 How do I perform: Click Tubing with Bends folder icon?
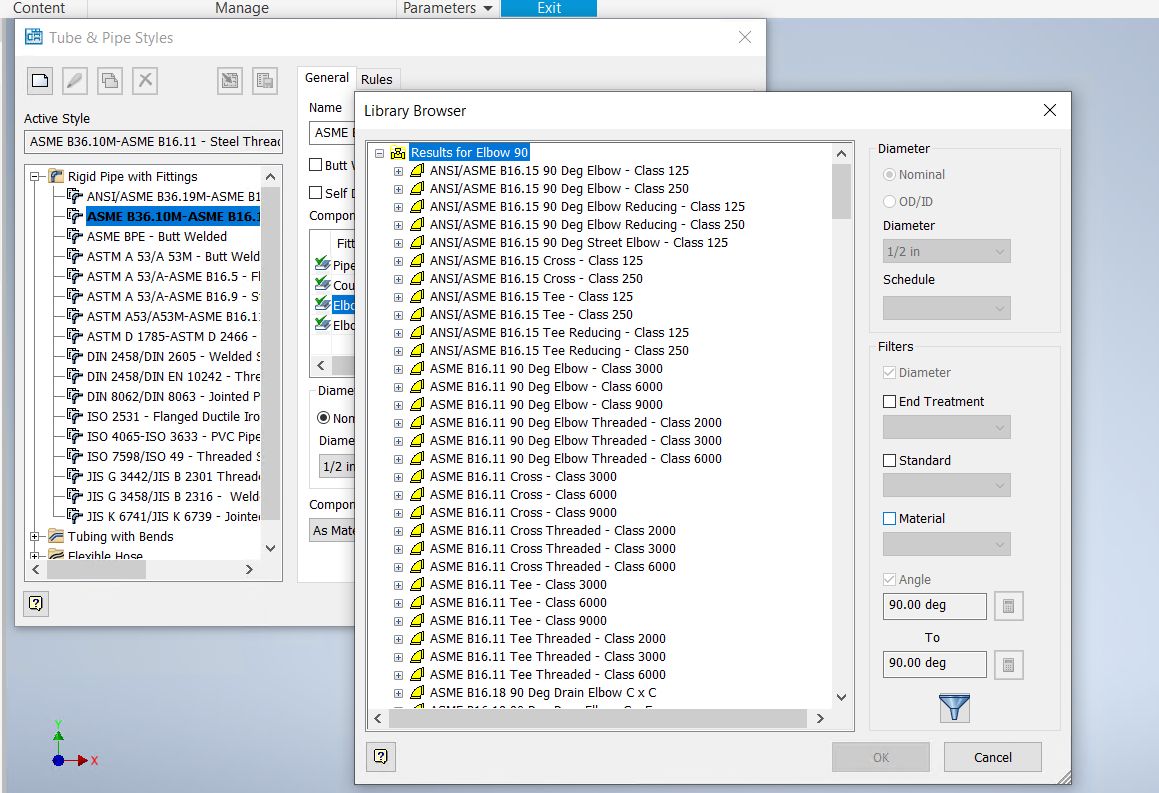click(56, 536)
